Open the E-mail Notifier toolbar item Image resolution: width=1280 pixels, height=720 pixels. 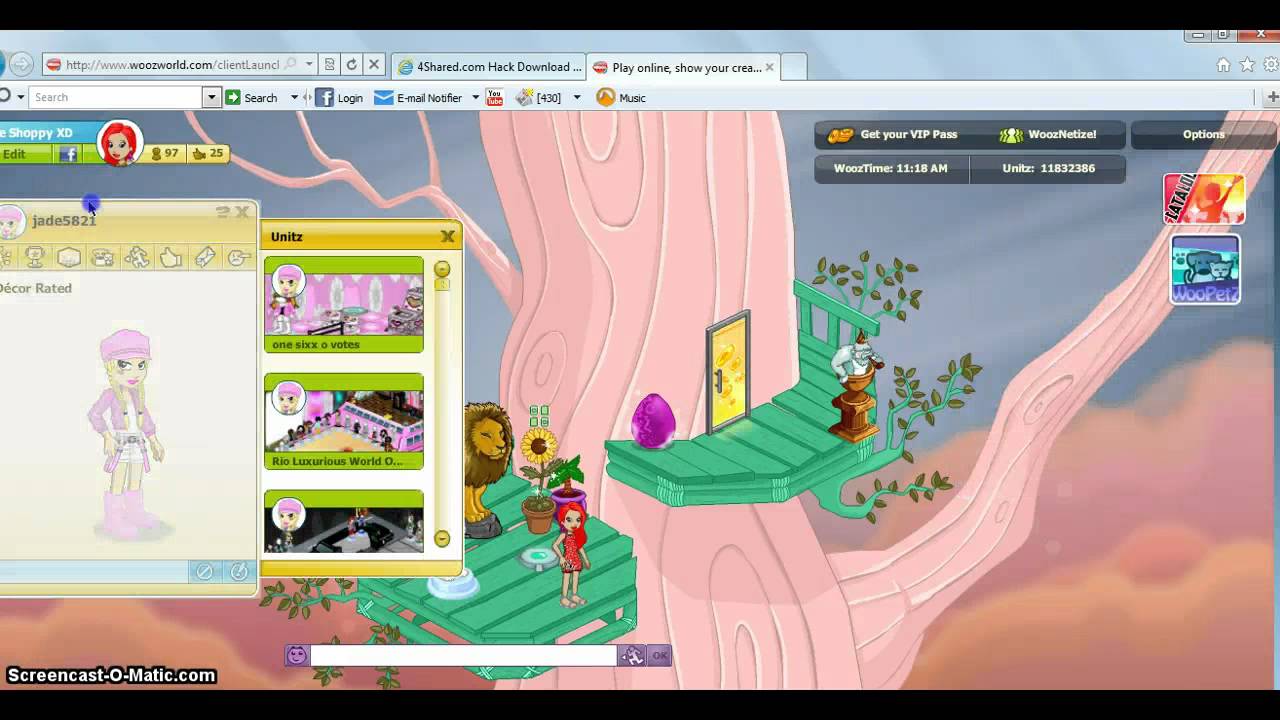[x=418, y=97]
